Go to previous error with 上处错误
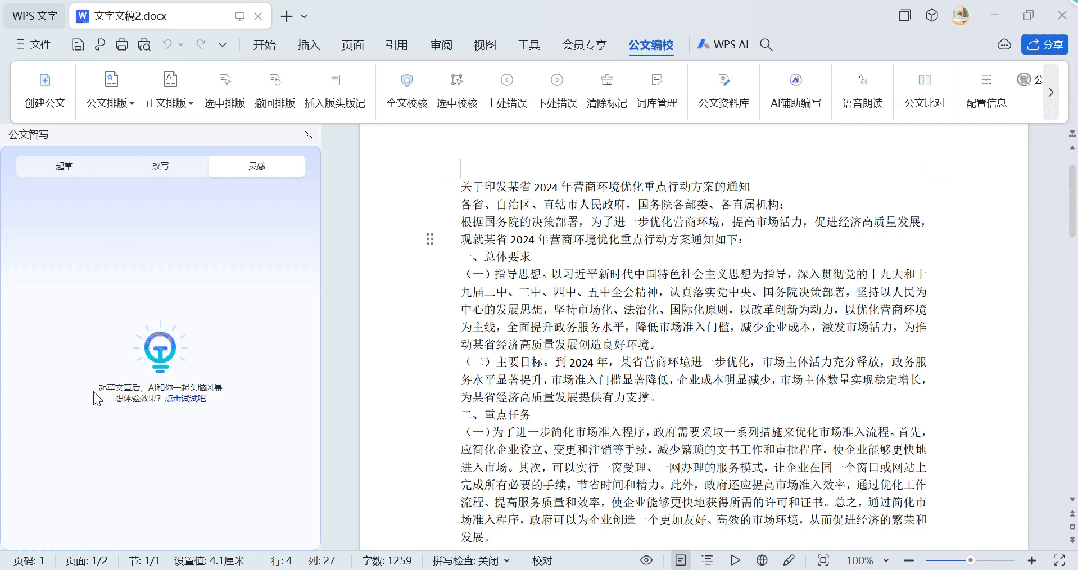Screen dimensions: 1078x570 pos(507,90)
